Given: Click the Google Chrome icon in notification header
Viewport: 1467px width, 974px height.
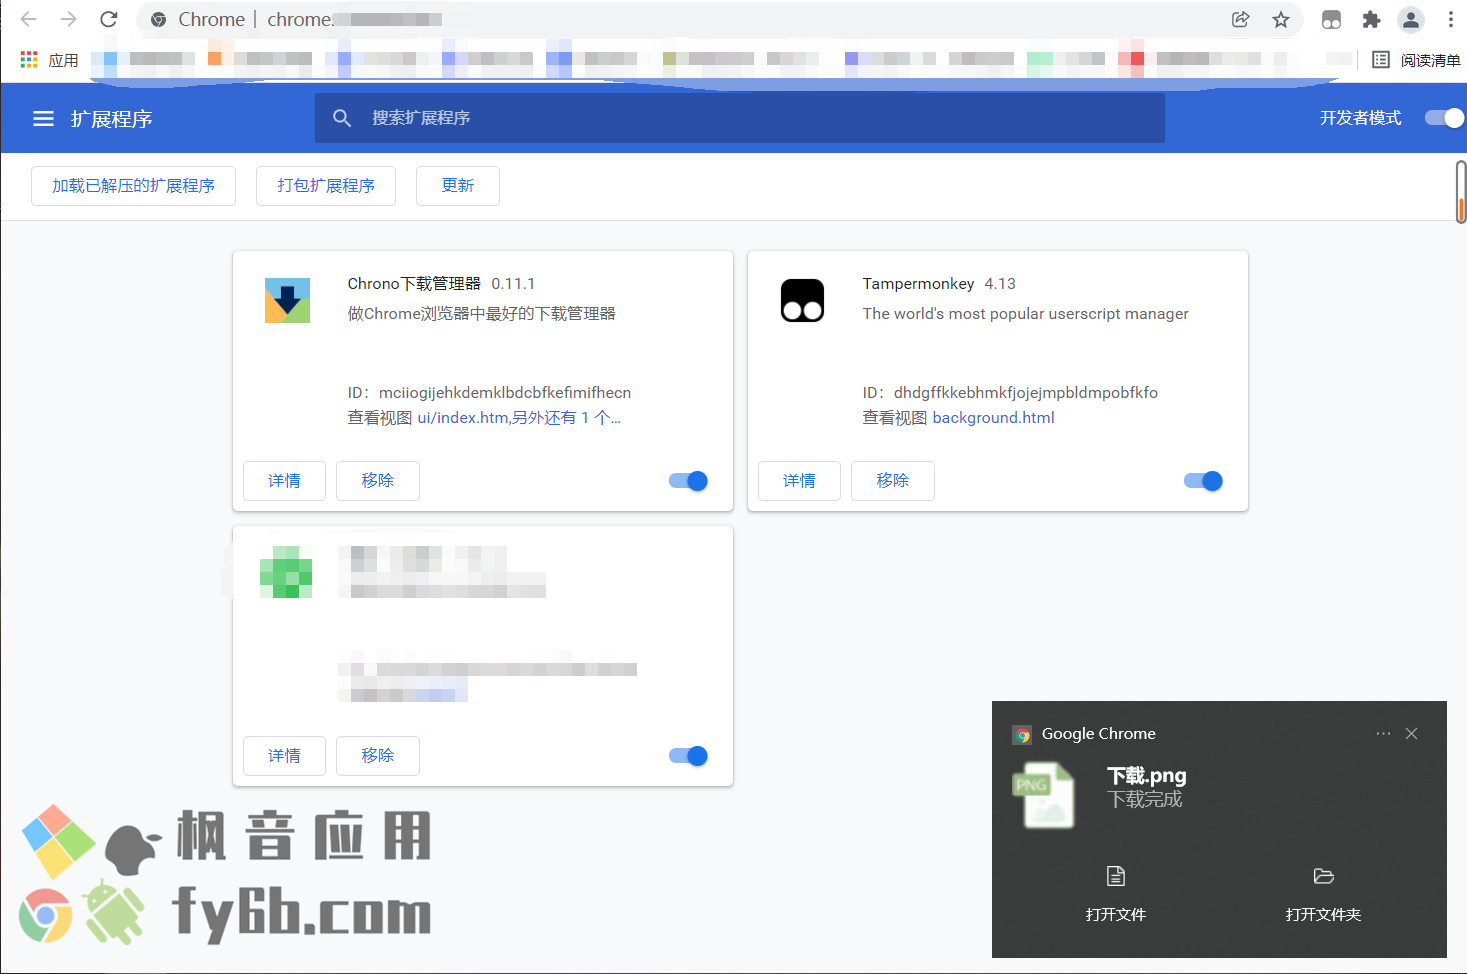Looking at the screenshot, I should (x=1022, y=735).
